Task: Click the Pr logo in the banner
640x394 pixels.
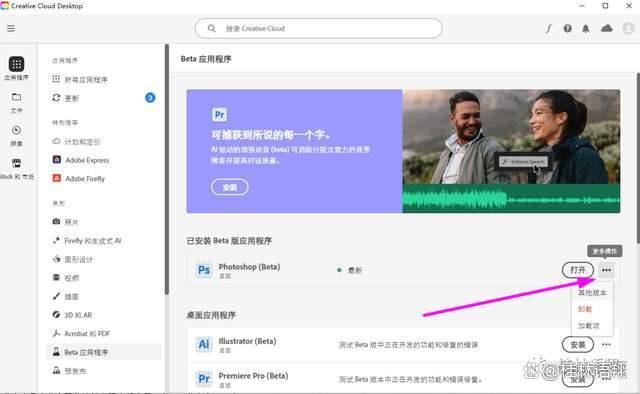Action: [x=220, y=115]
